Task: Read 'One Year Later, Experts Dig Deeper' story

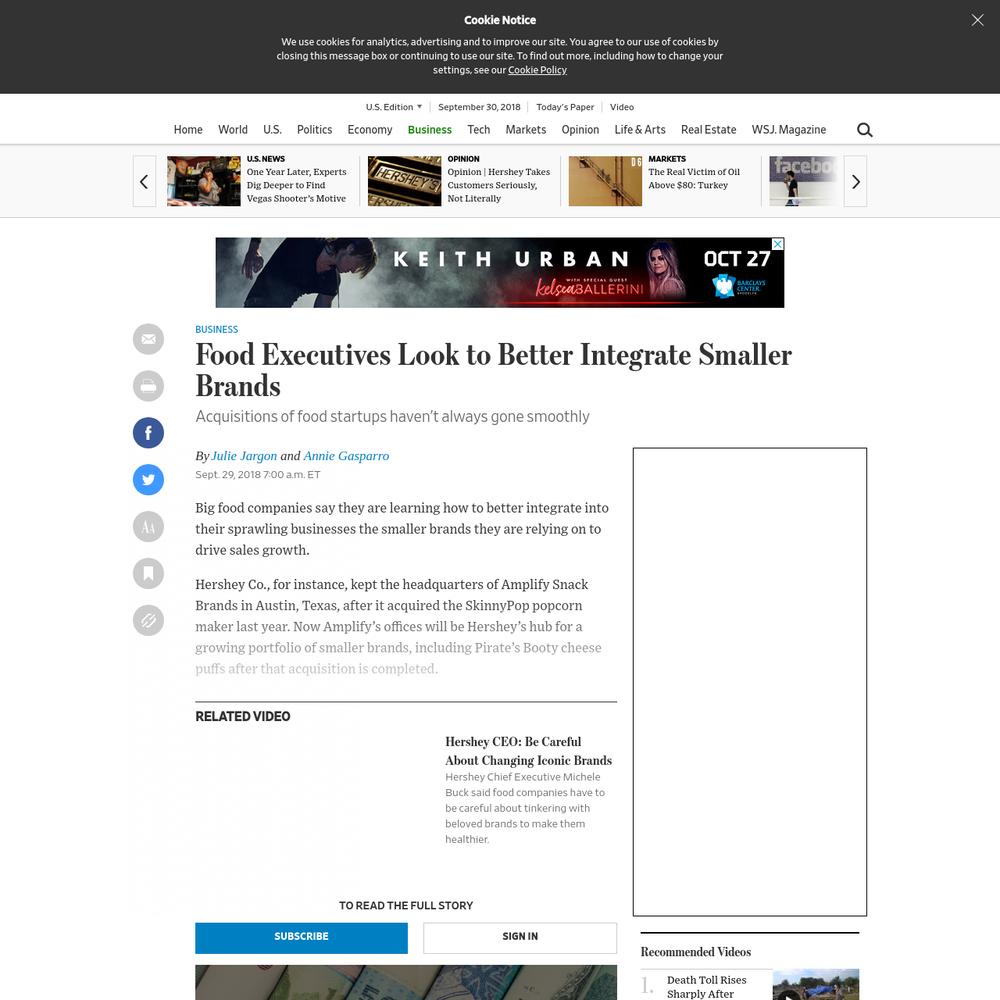Action: point(297,185)
